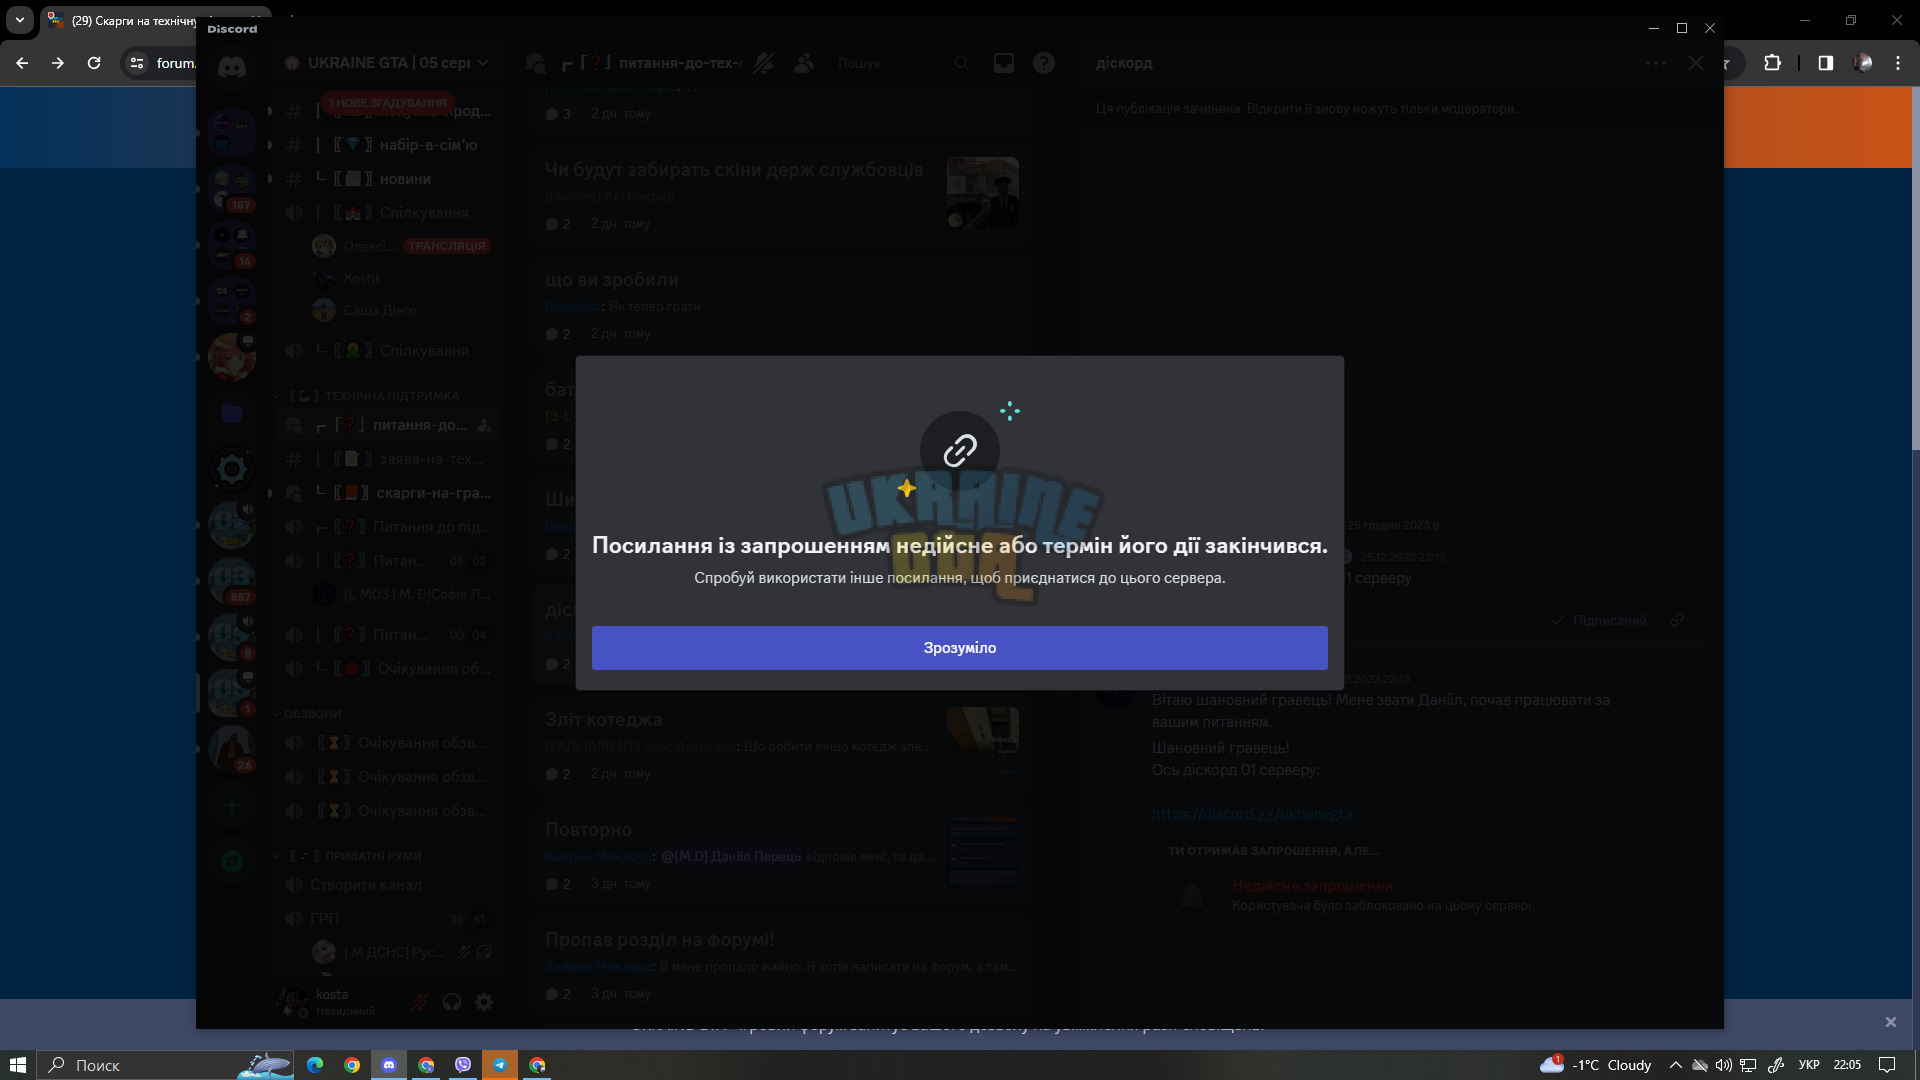Screen dimensions: 1920x1080
Task: Open Discord user settings gear
Action: (x=484, y=1002)
